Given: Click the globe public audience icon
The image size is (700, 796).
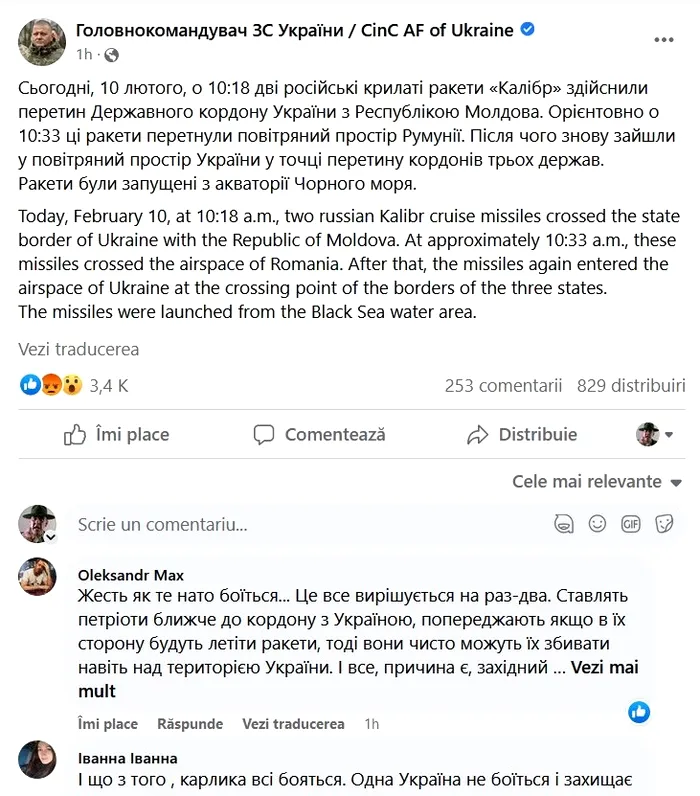Looking at the screenshot, I should pyautogui.click(x=111, y=55).
